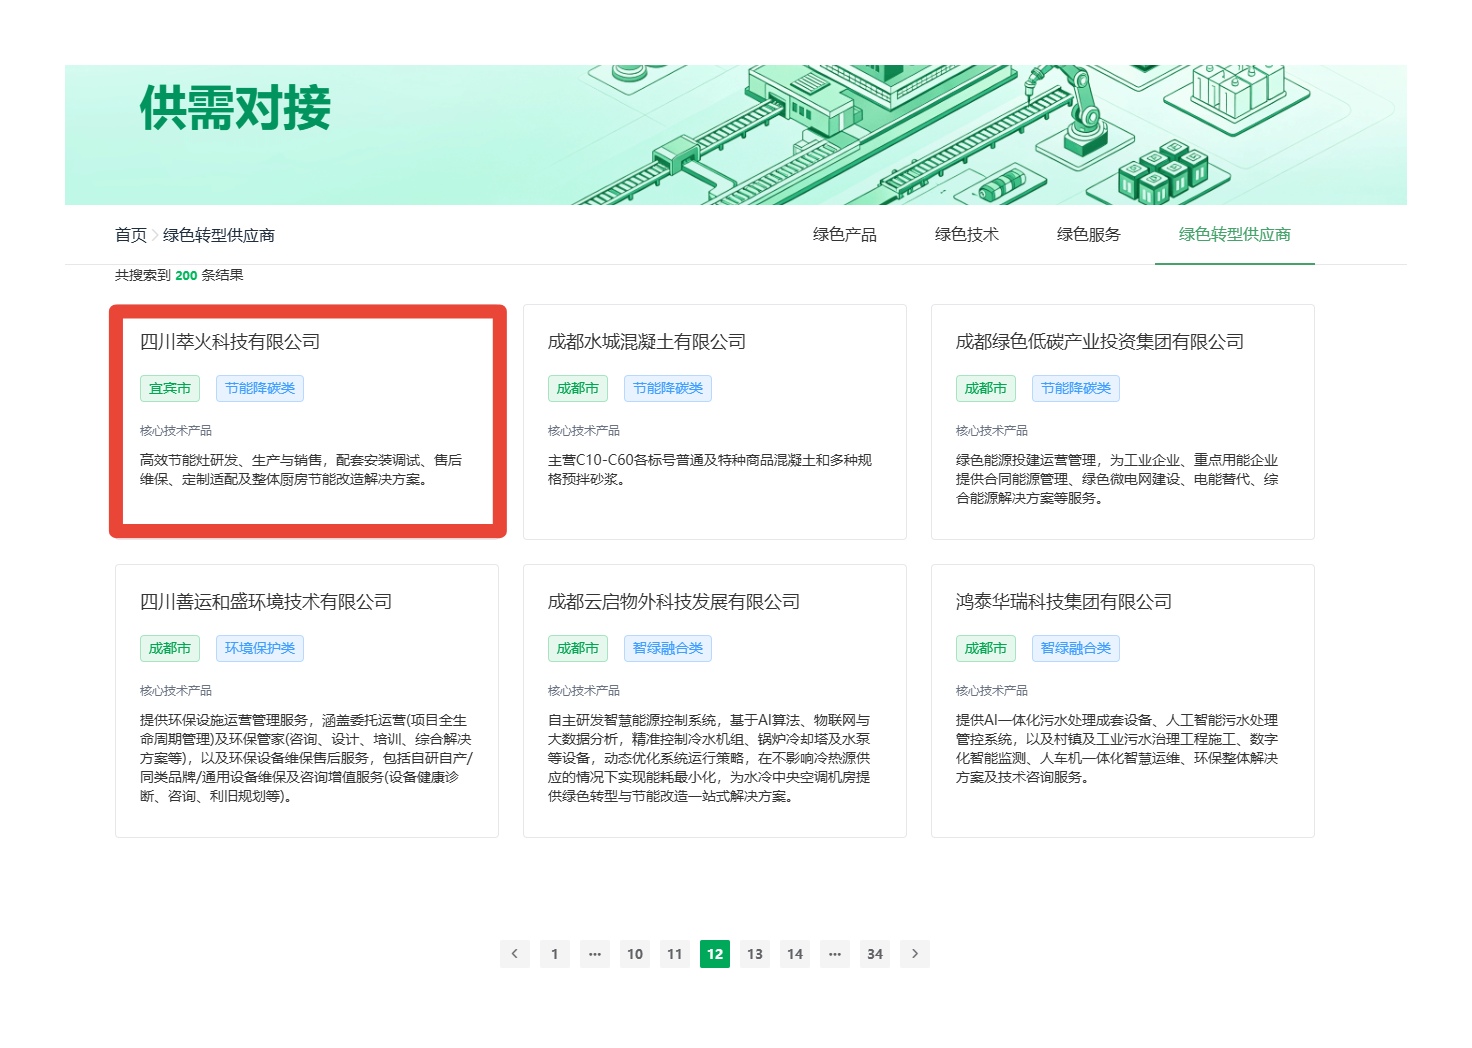Click 成都市 tag on 成都云启物外 card

click(578, 648)
